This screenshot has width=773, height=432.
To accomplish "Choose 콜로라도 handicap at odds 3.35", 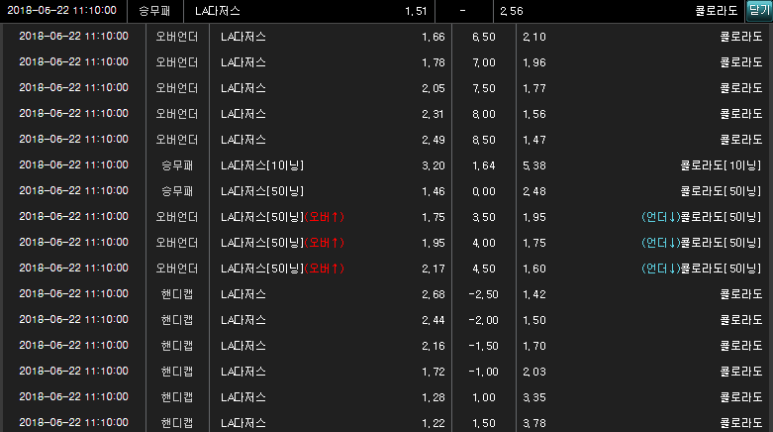I will tap(643, 397).
